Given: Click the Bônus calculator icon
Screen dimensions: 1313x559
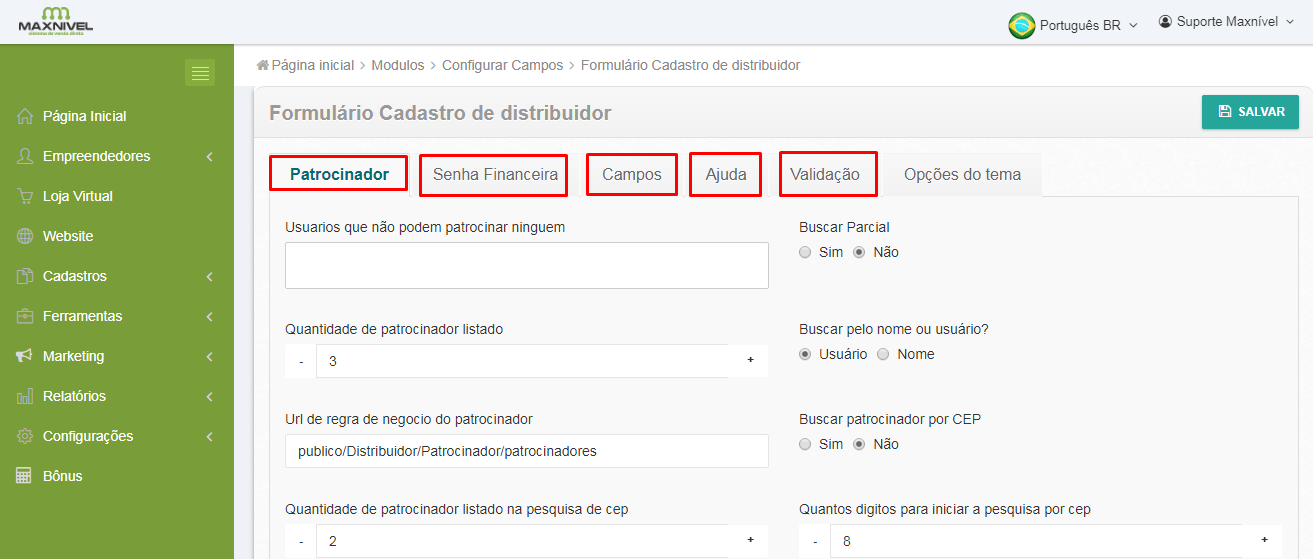Looking at the screenshot, I should (26, 476).
